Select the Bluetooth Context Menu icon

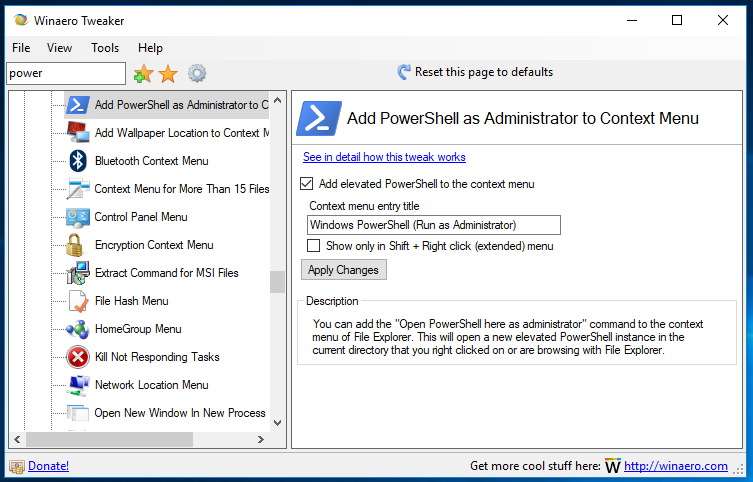coord(78,161)
